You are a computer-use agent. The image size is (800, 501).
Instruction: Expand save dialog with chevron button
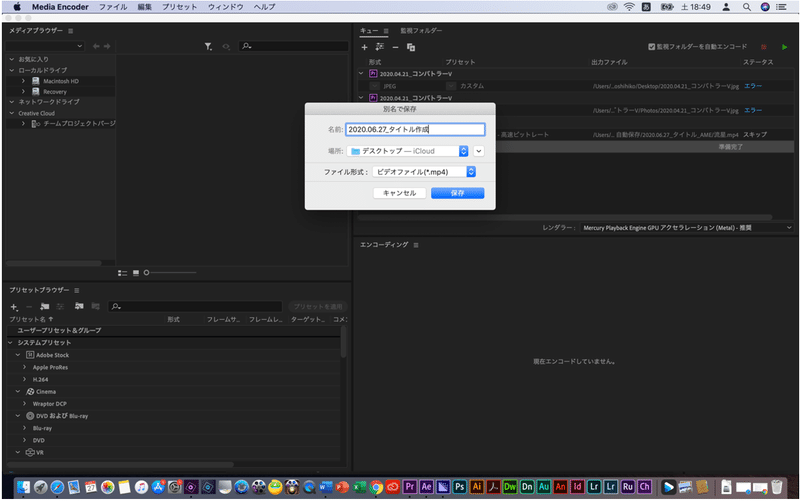coord(479,151)
